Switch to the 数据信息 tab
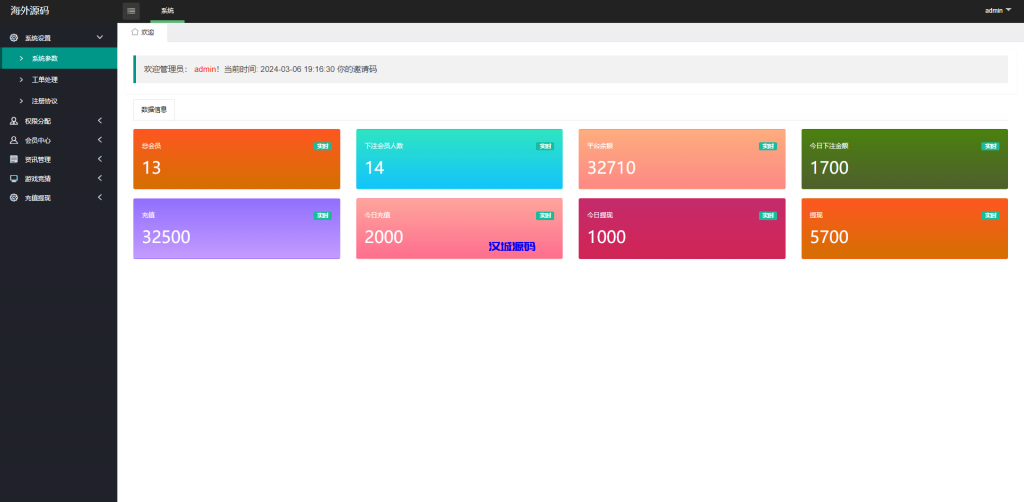The width and height of the screenshot is (1024, 502). pos(154,109)
